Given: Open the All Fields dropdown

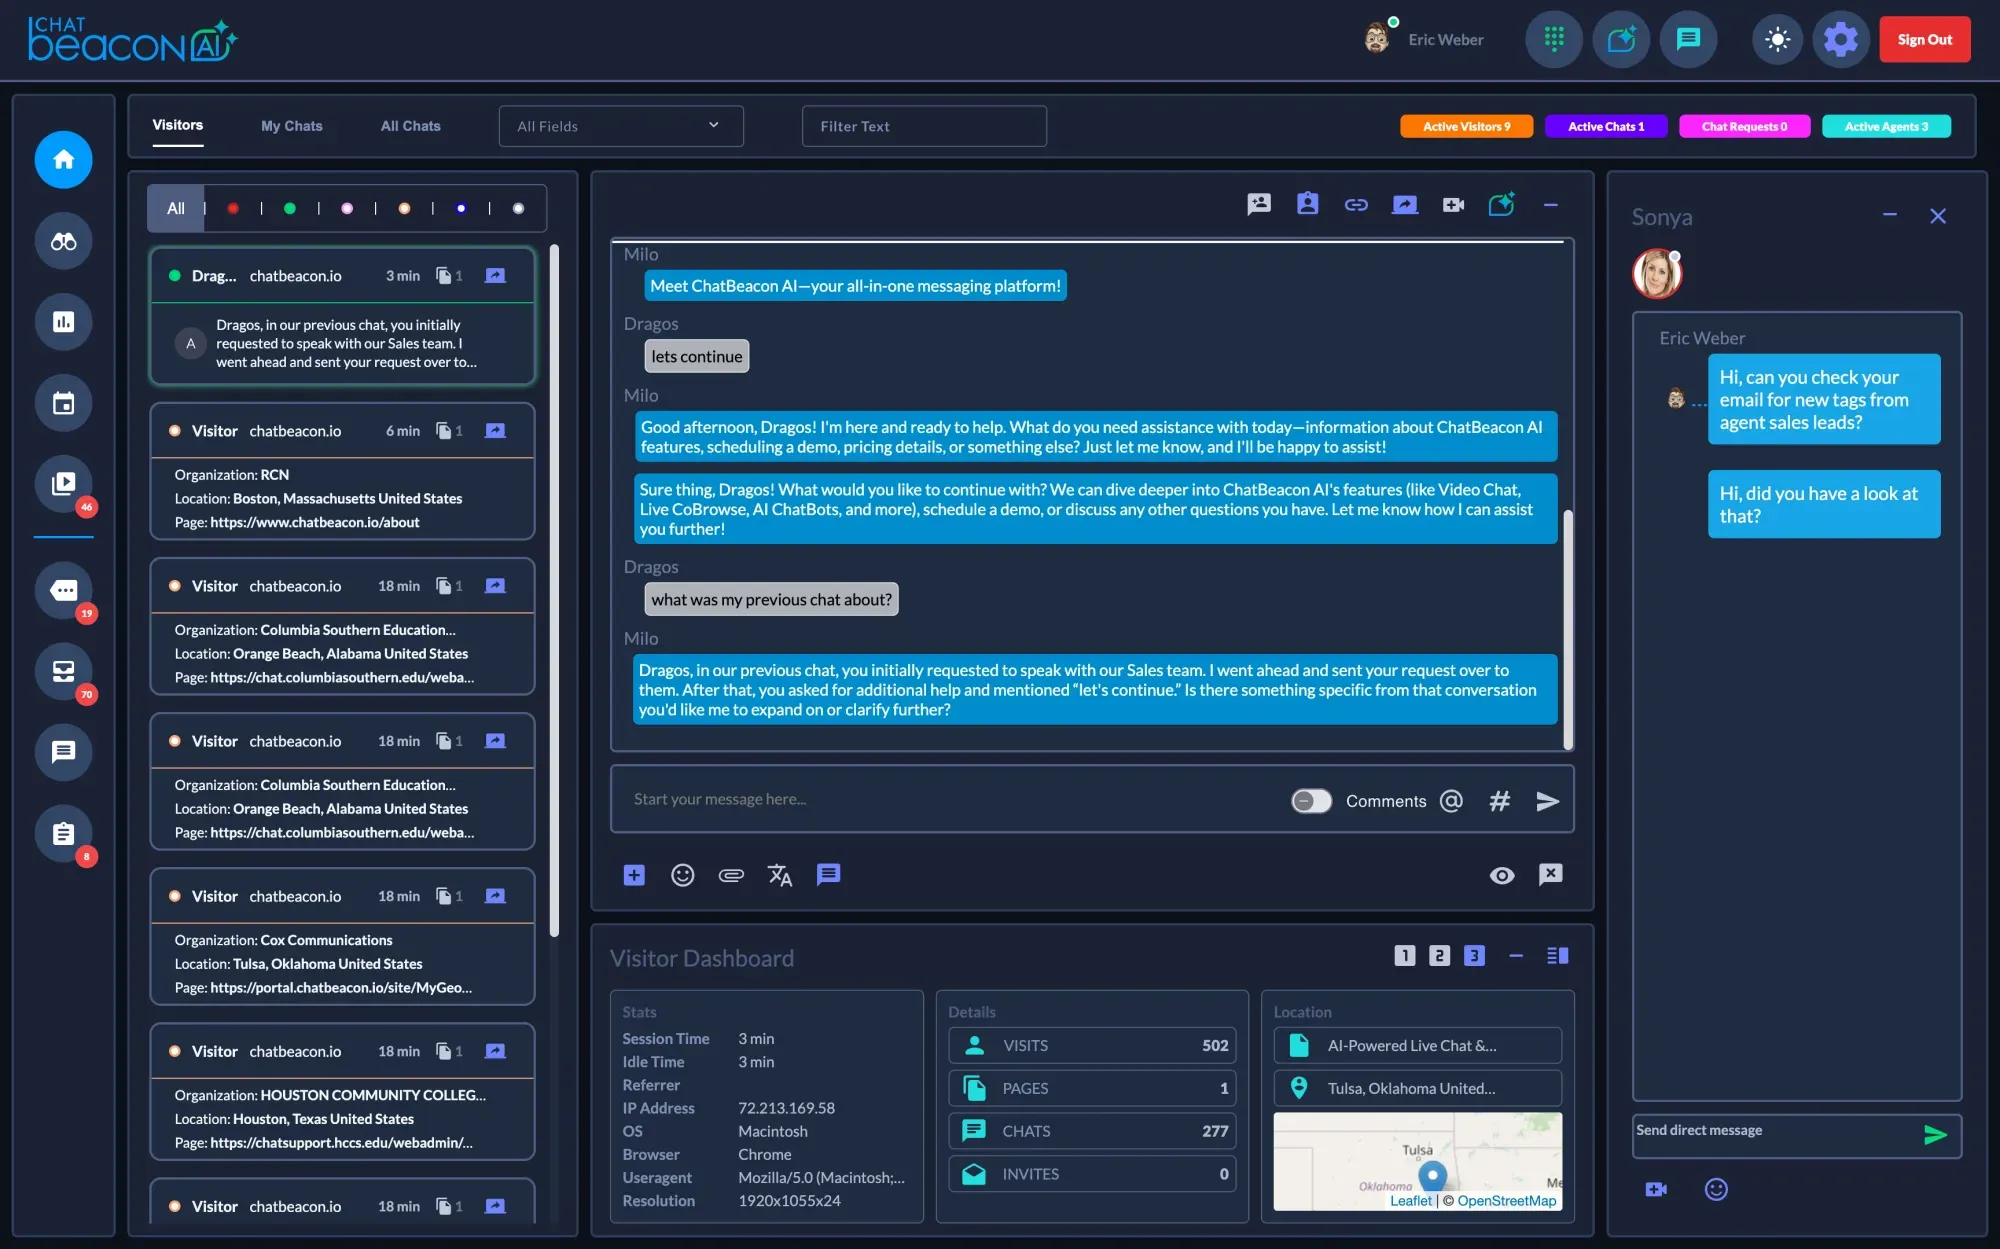Looking at the screenshot, I should click(620, 126).
